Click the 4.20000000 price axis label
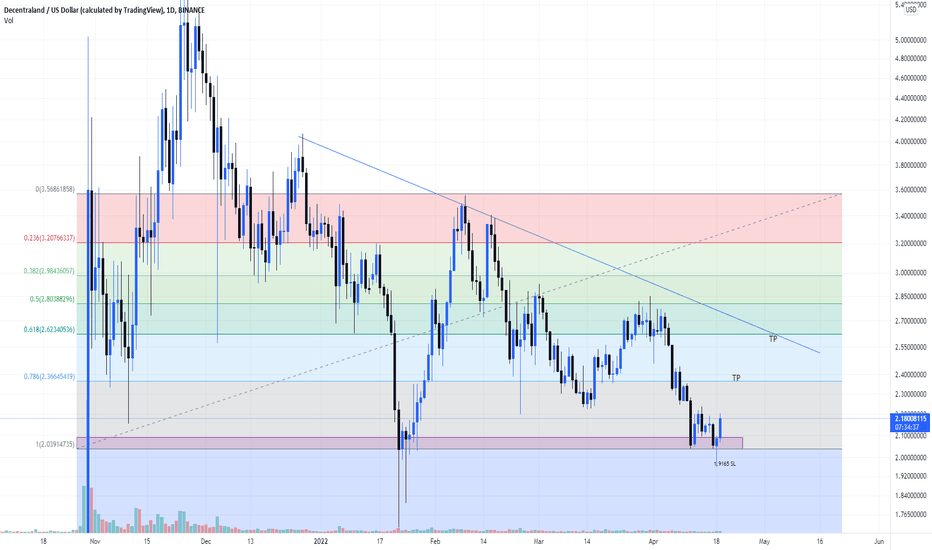 pos(909,120)
